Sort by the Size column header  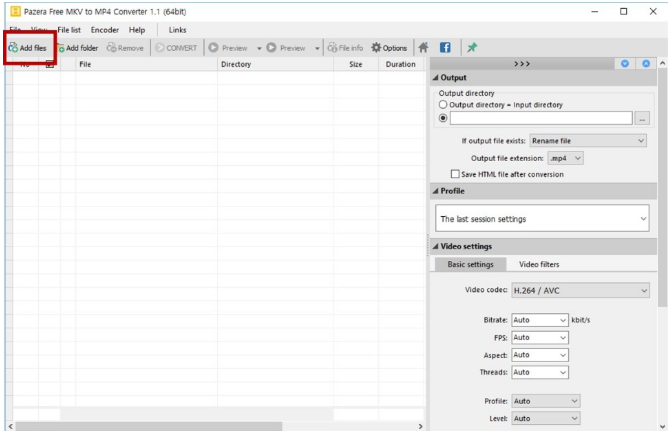click(x=356, y=64)
